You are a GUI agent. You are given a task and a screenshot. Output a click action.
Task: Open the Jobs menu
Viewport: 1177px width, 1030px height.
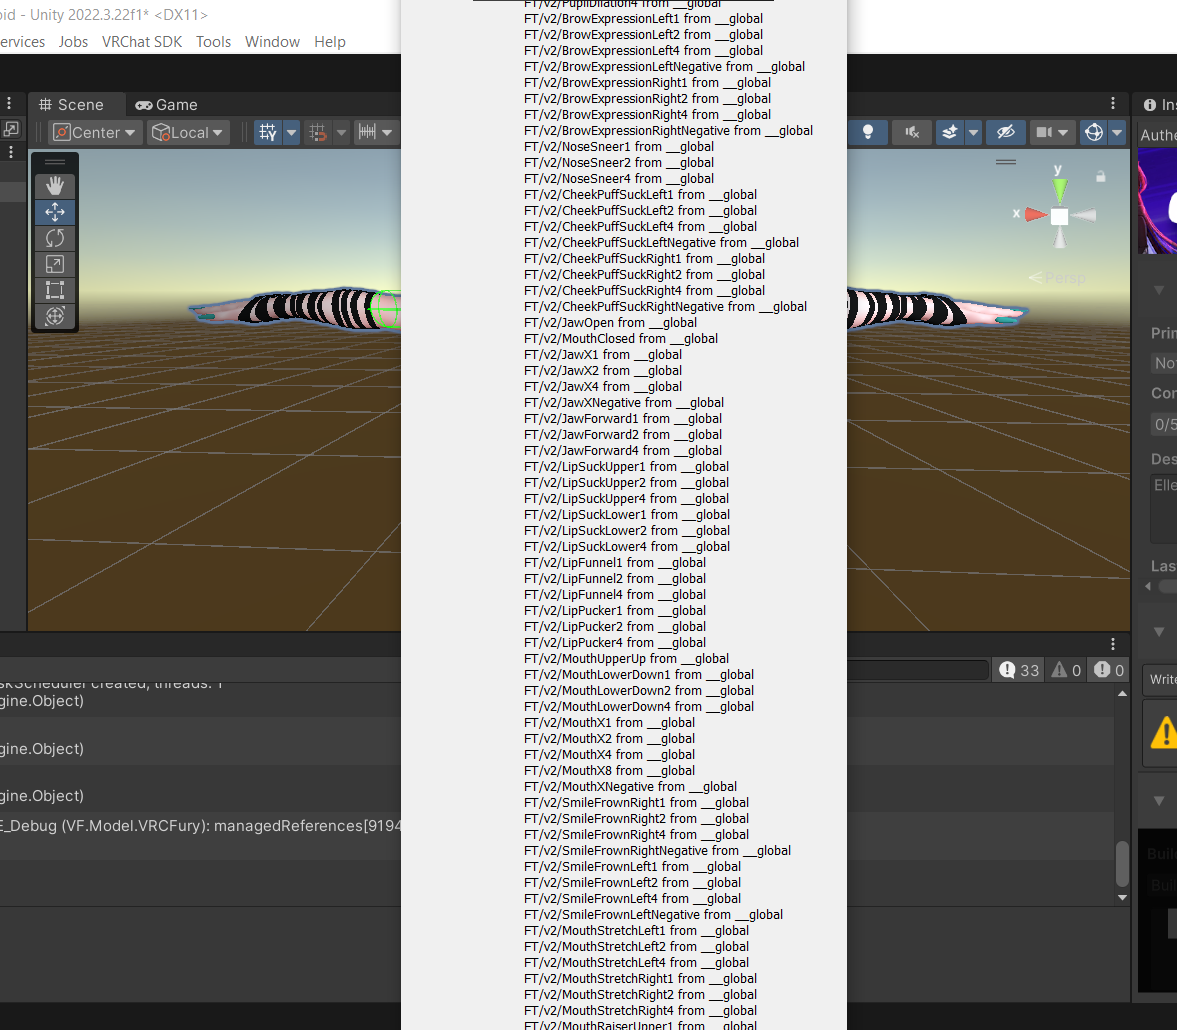[74, 42]
